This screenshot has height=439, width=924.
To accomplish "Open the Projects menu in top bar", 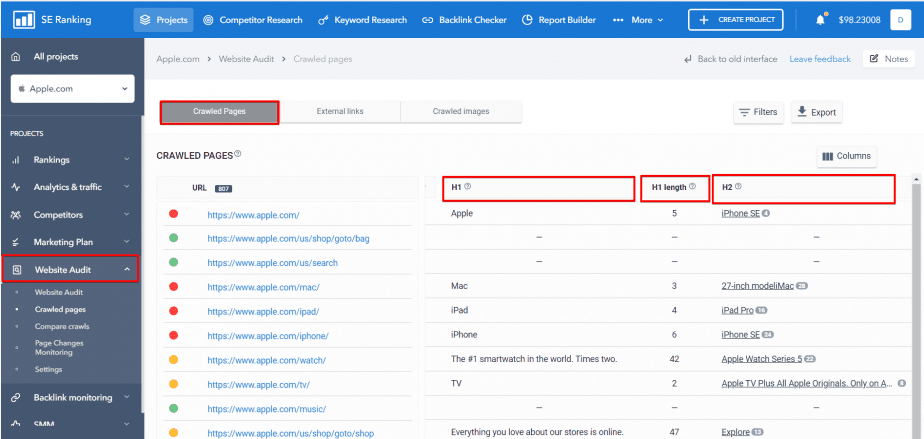I will coord(163,20).
